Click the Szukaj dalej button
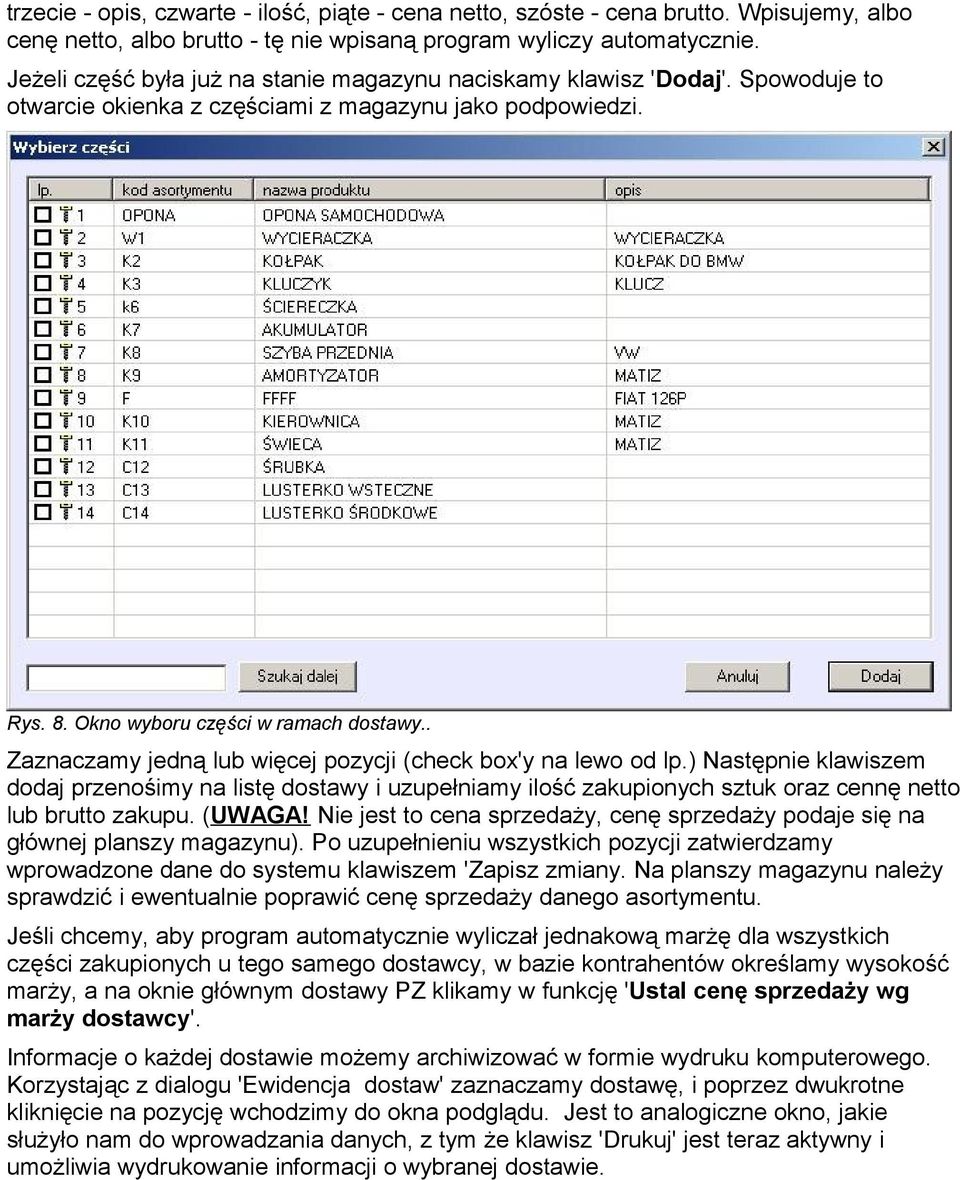 (297, 676)
